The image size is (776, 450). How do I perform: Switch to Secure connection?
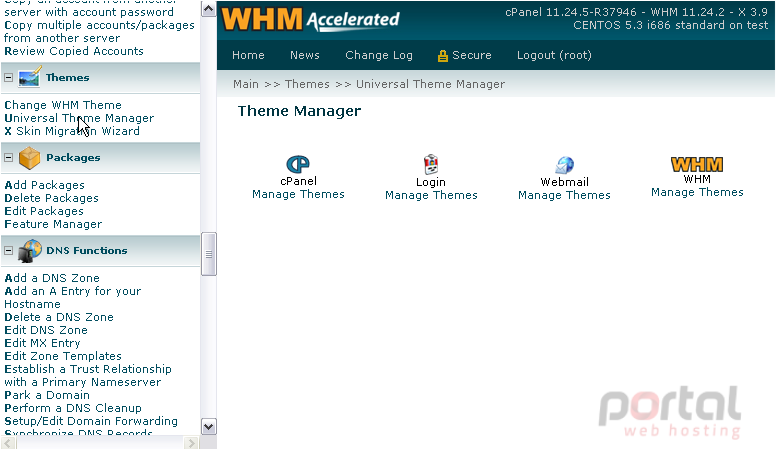point(471,55)
